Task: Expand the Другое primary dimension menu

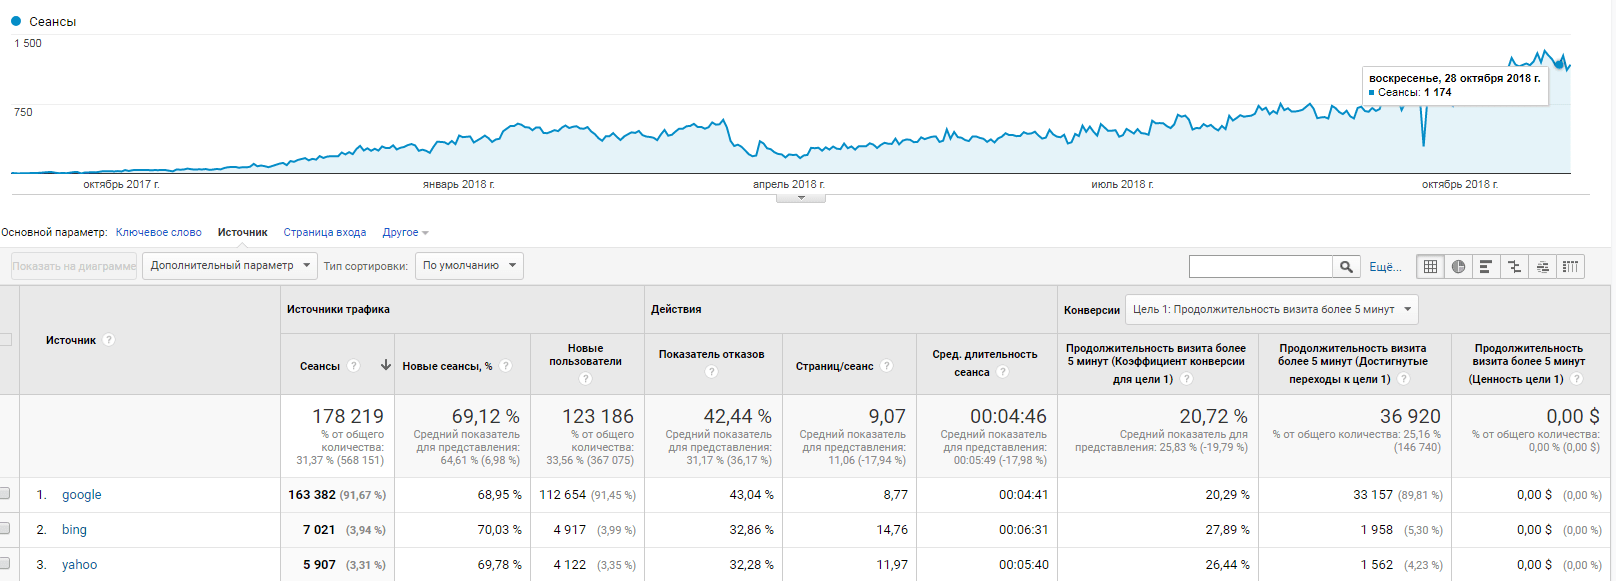Action: 405,232
